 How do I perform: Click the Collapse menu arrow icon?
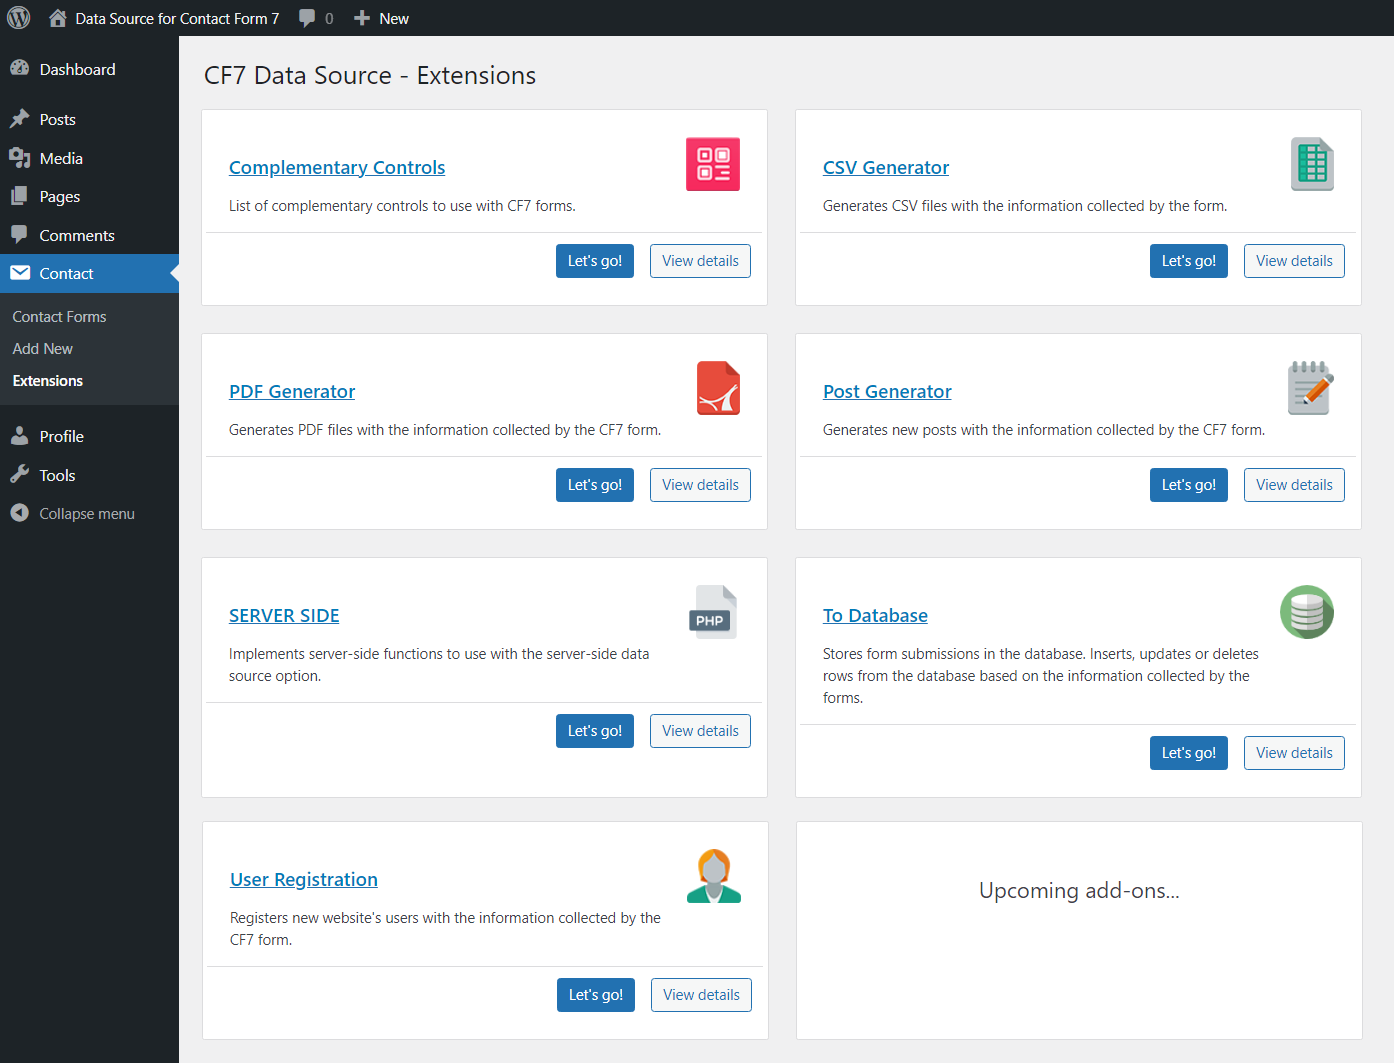click(19, 513)
